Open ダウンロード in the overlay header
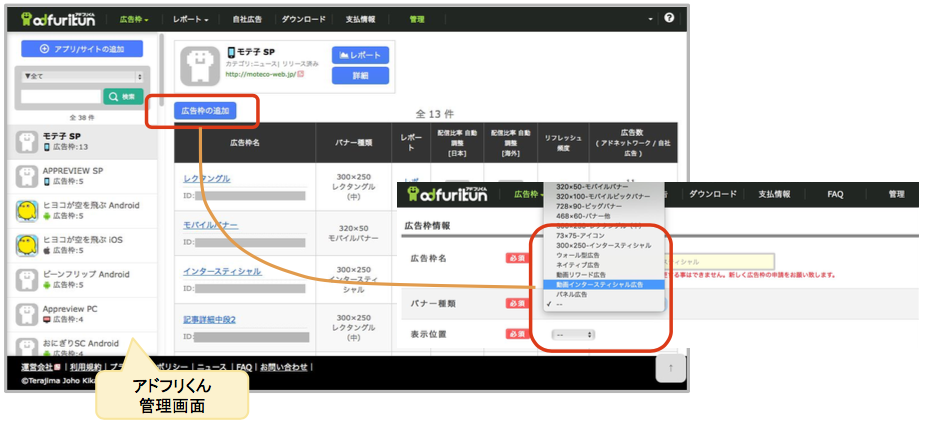Screen dimensions: 925x424 click(713, 194)
